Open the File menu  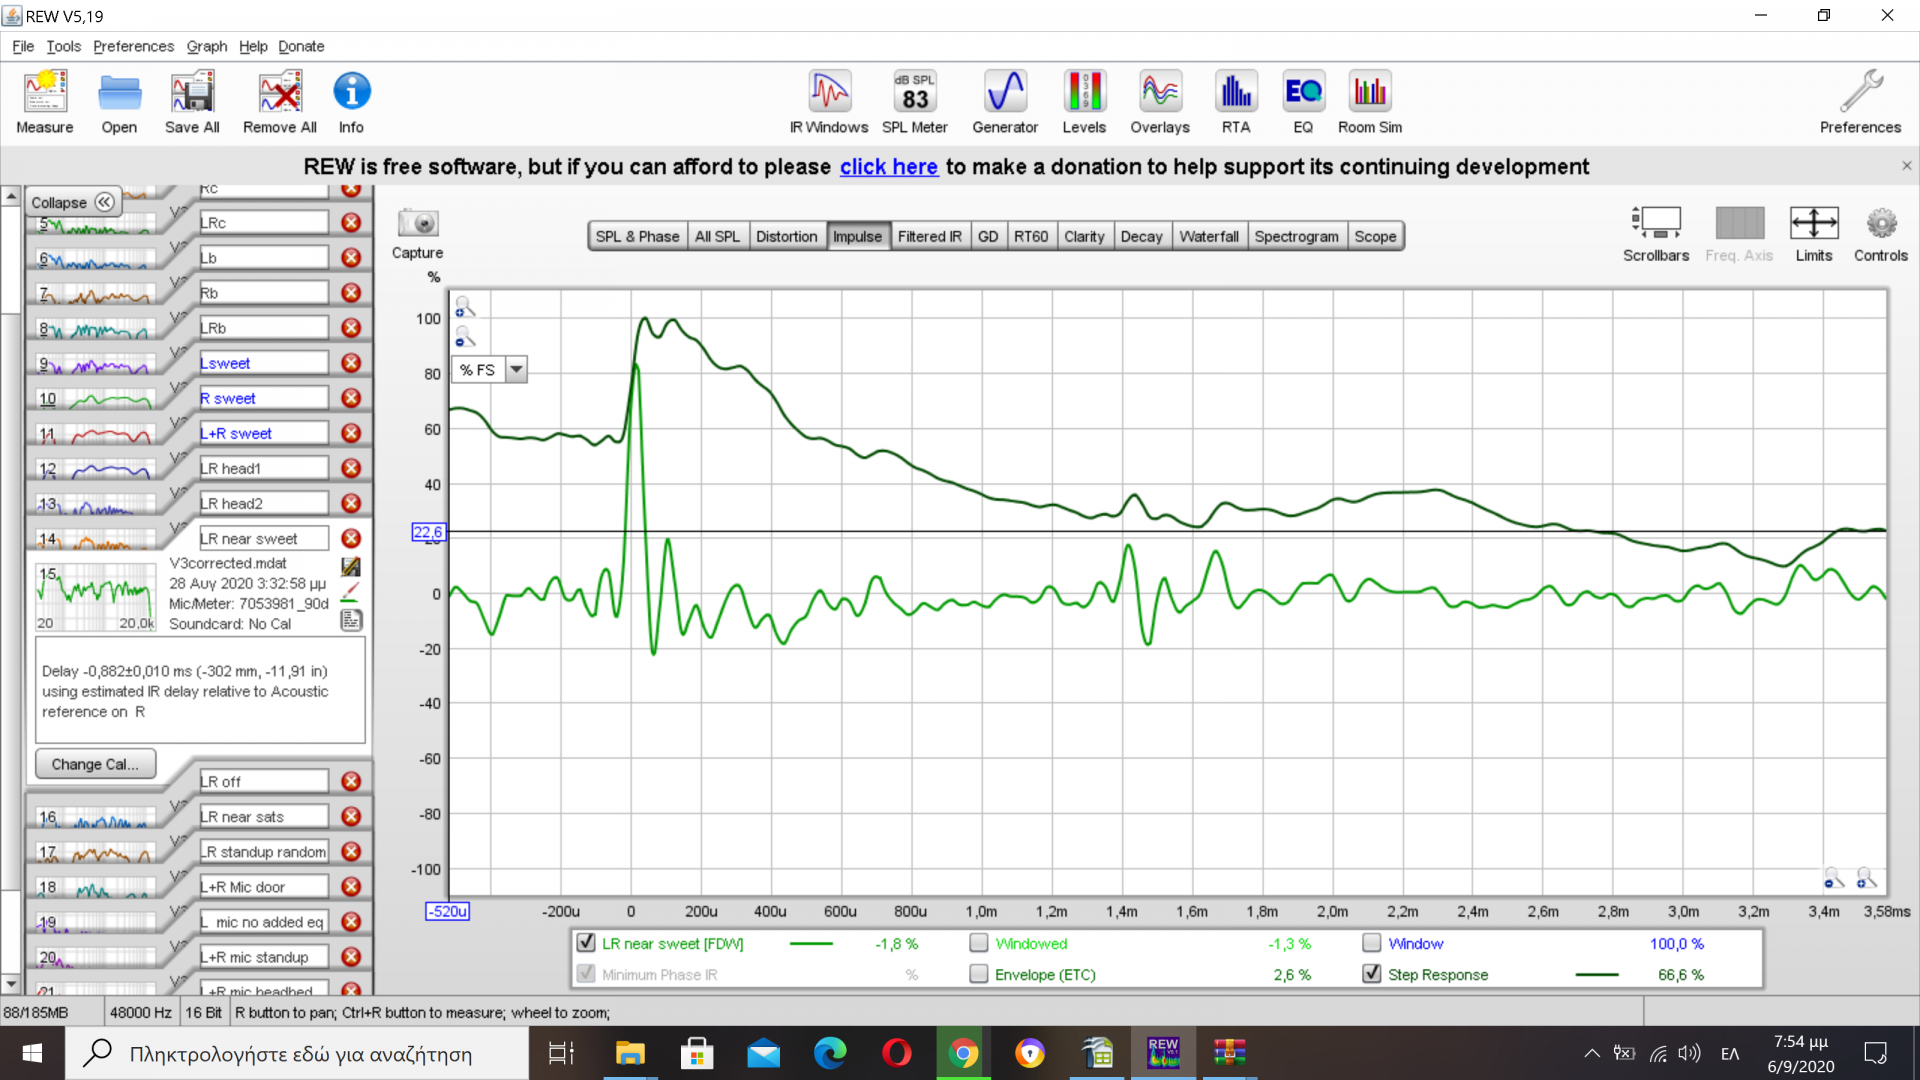click(x=23, y=46)
